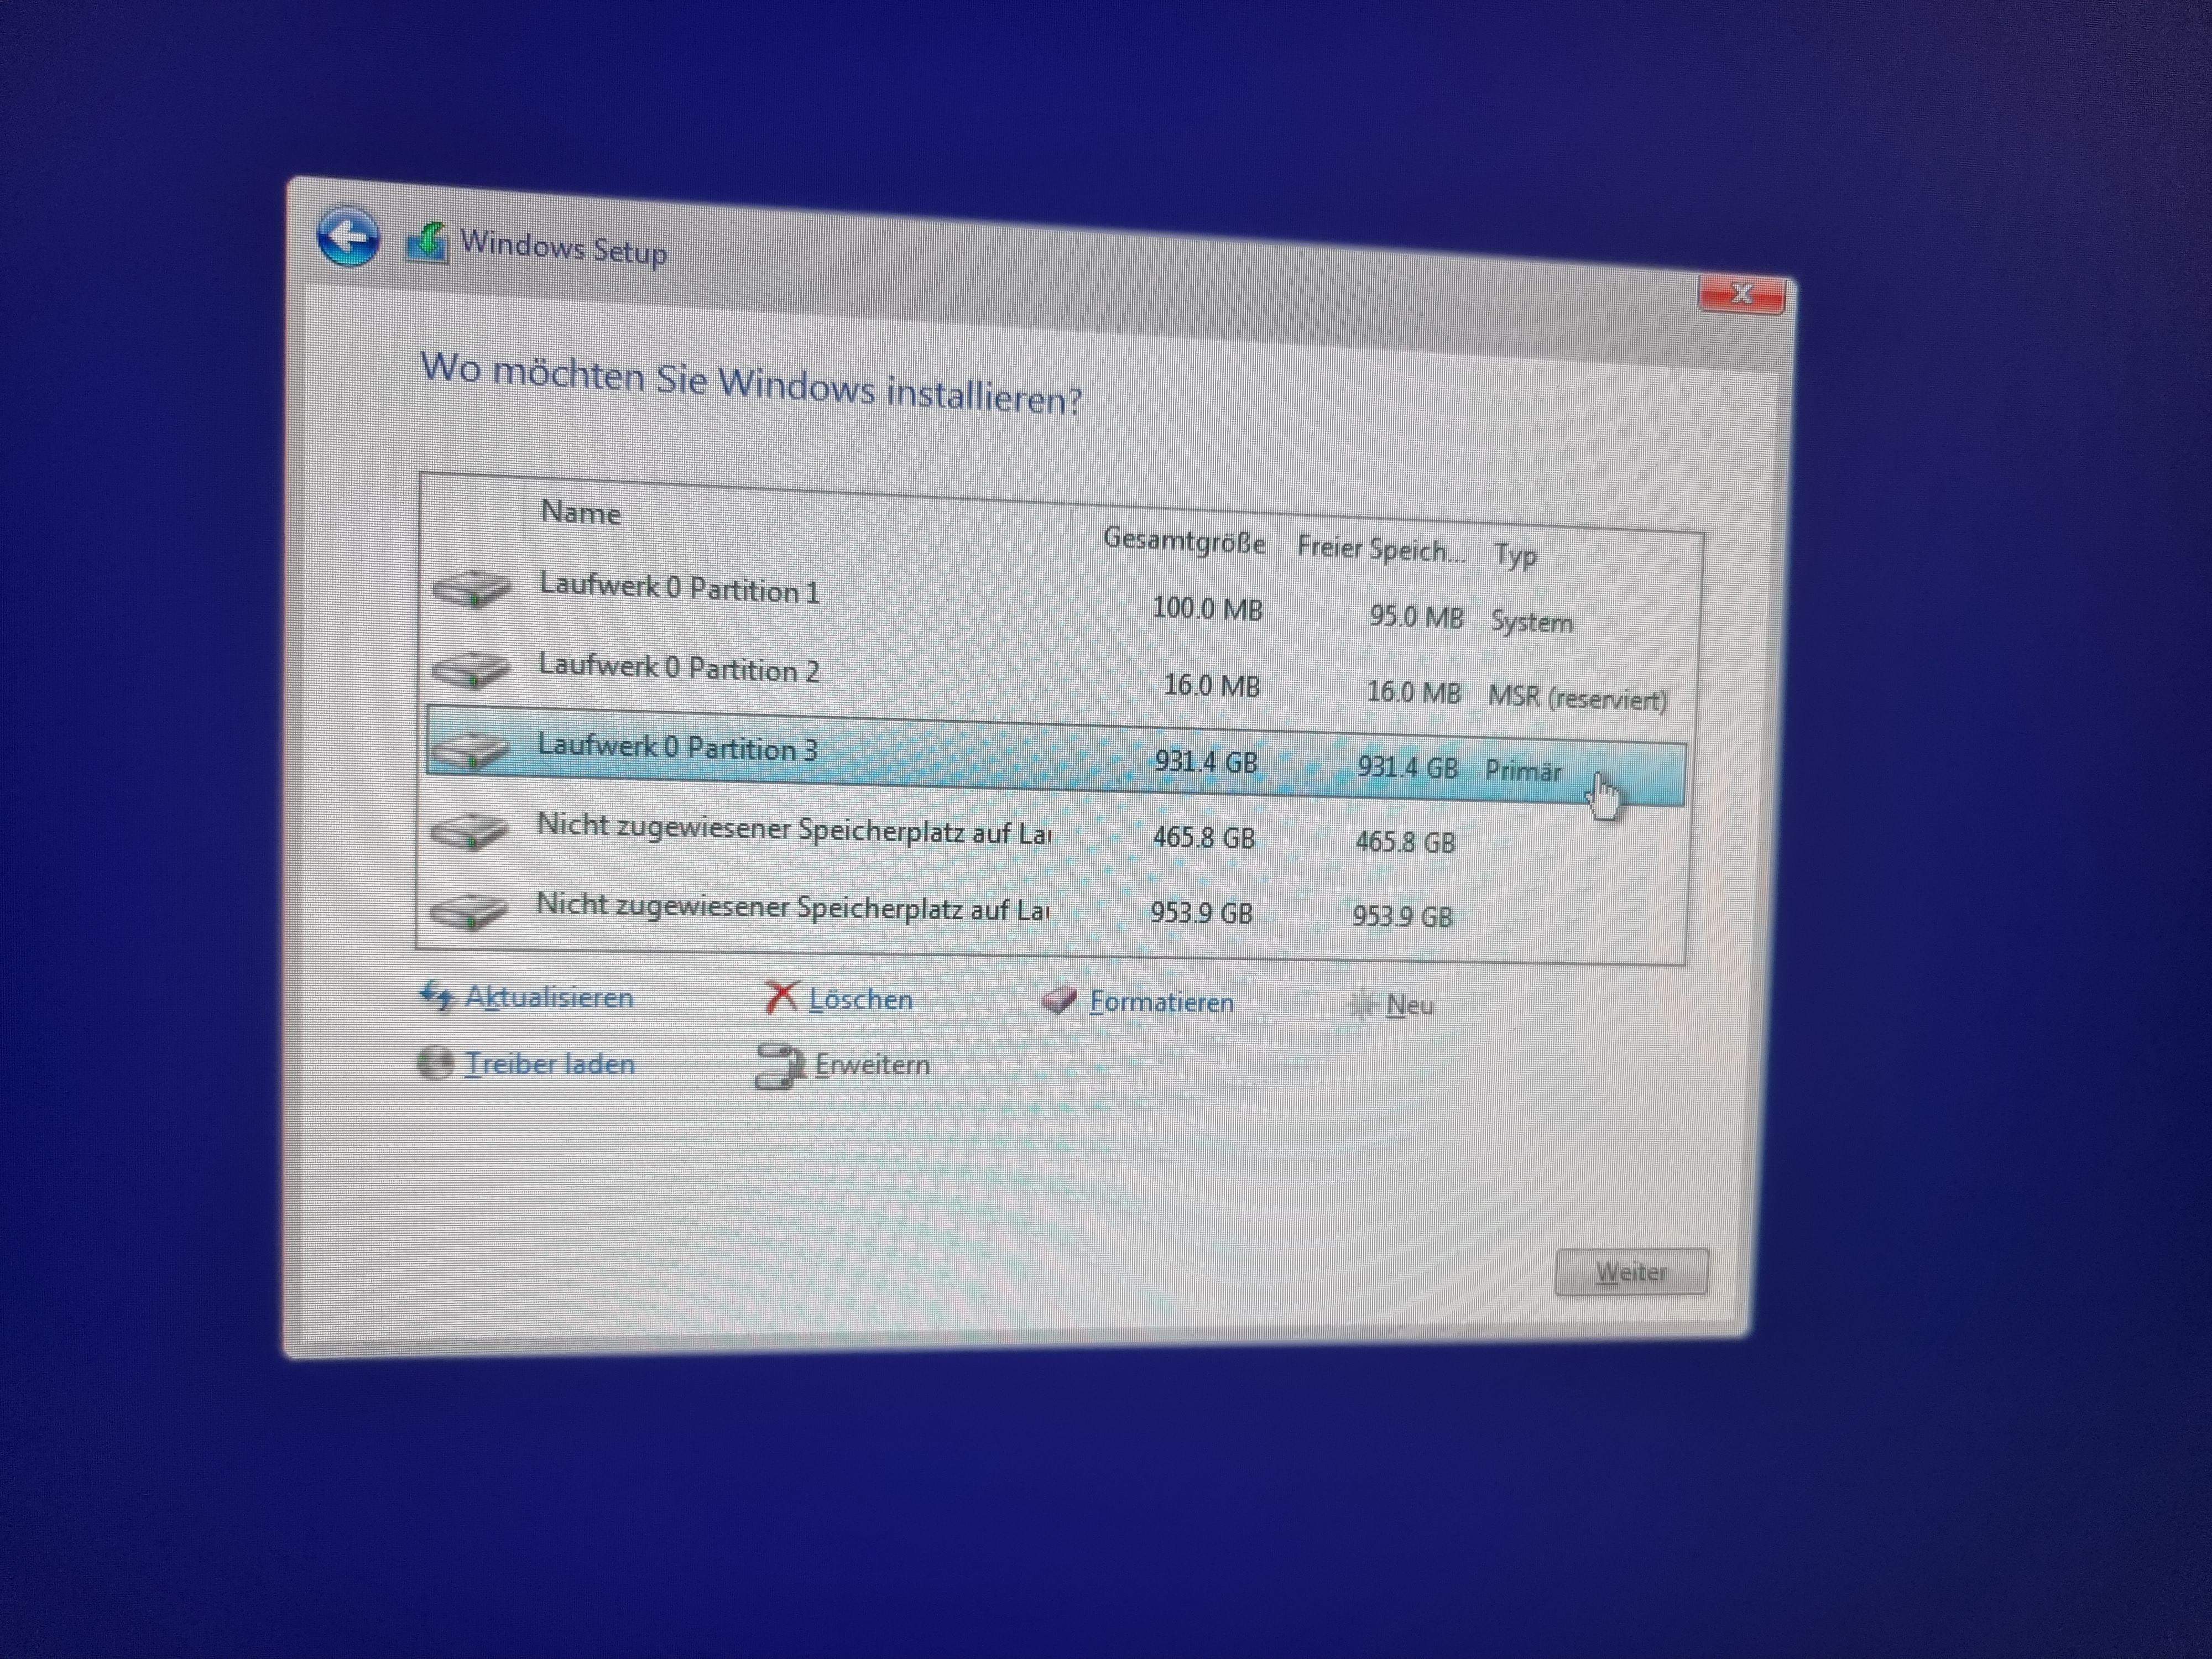Click Gesamtgröße 931.4 GB cell of Partition 3

pyautogui.click(x=1206, y=762)
